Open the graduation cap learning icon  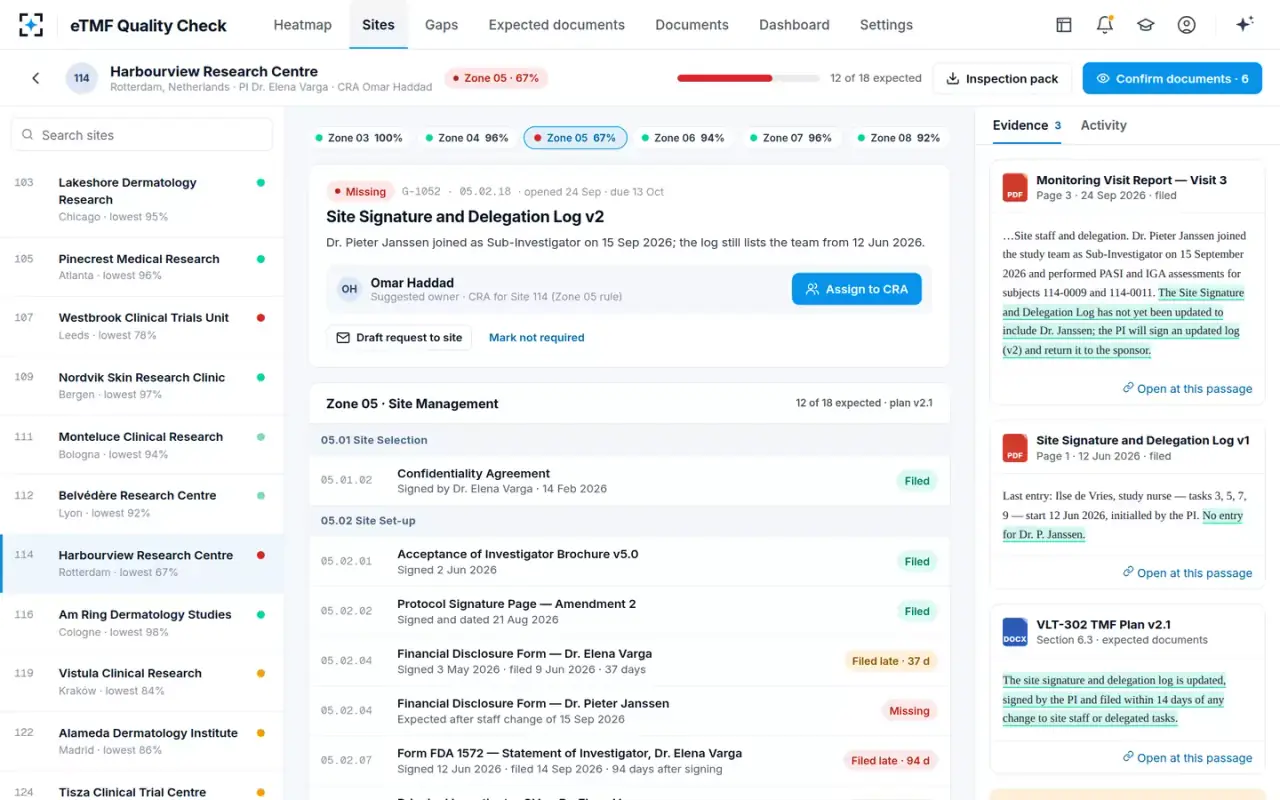click(1146, 25)
